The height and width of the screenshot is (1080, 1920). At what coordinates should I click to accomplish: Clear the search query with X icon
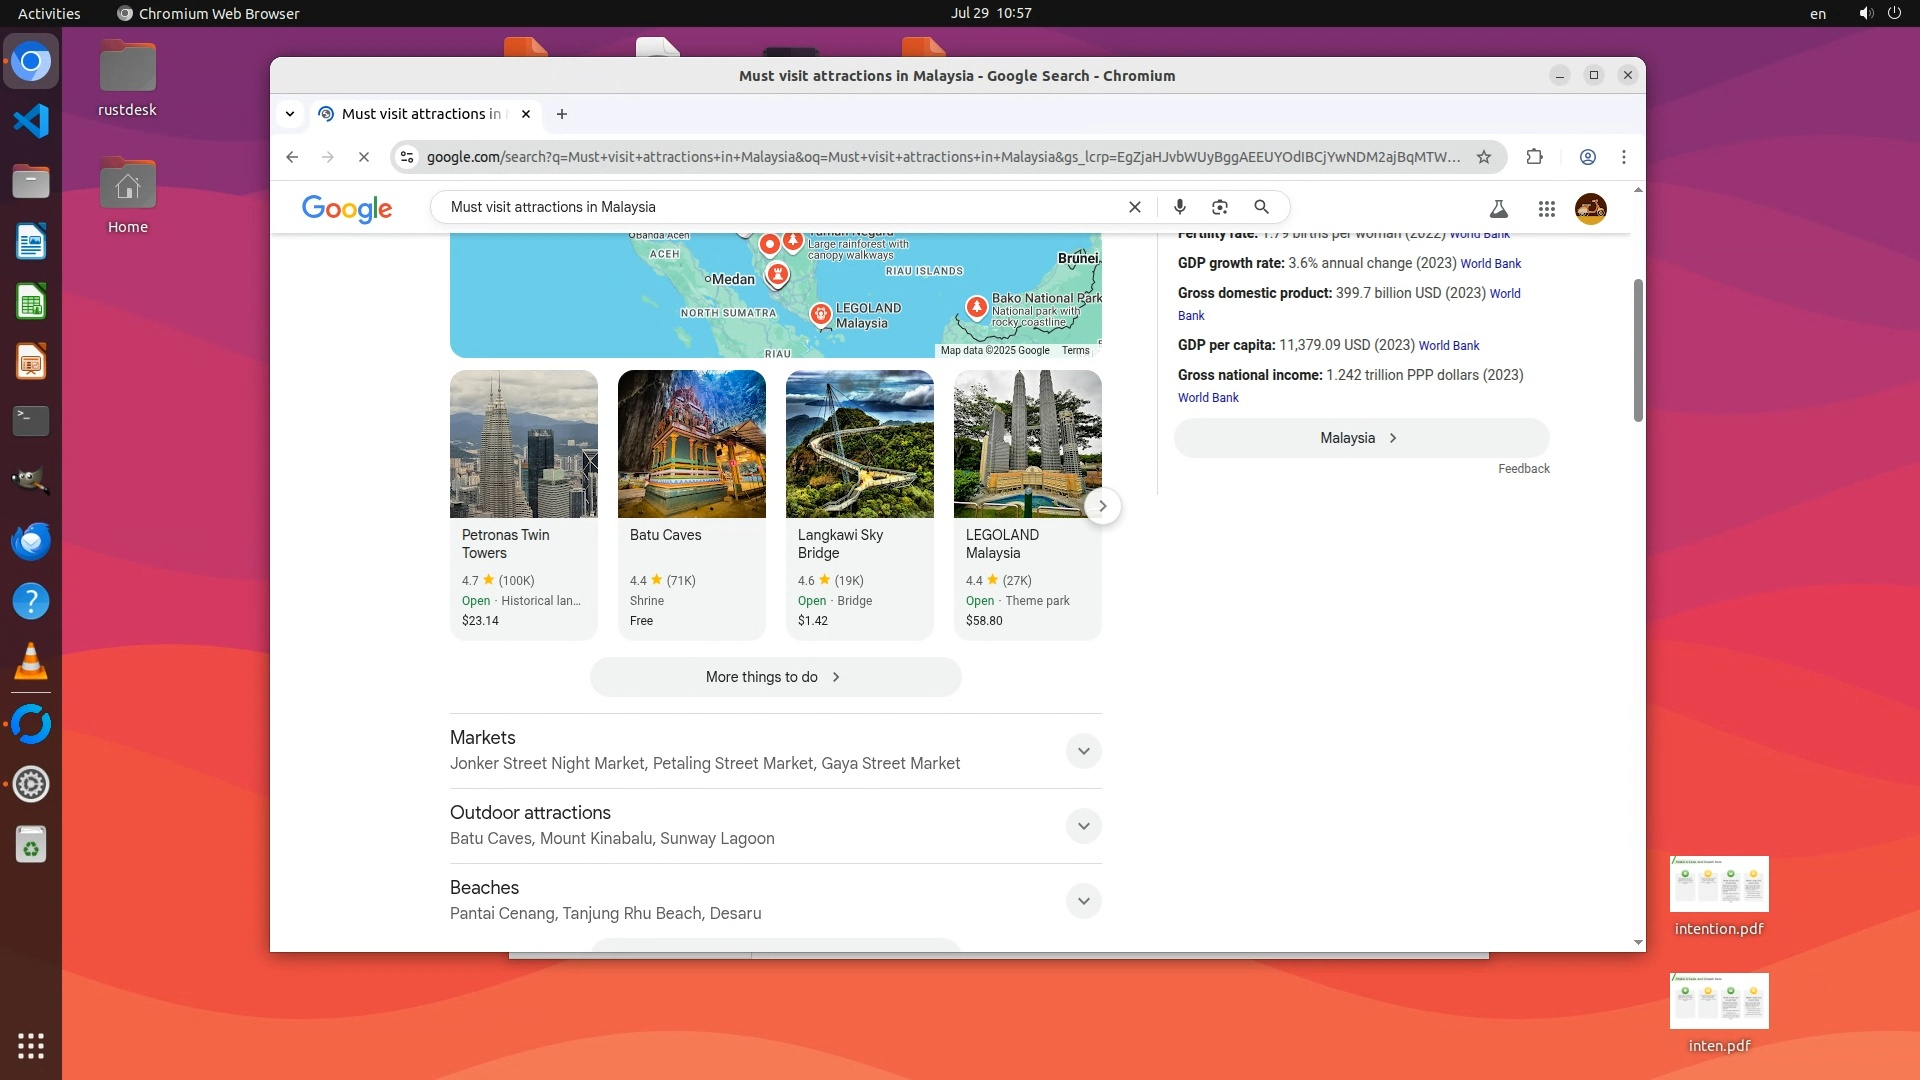coord(1135,207)
